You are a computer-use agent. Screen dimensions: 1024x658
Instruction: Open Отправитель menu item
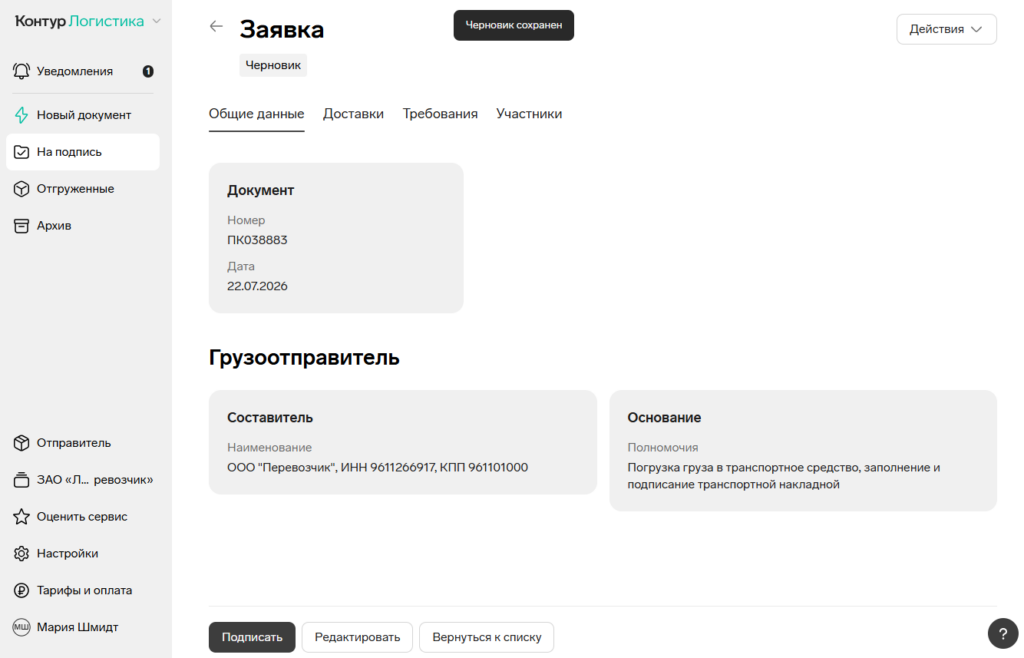pos(83,443)
